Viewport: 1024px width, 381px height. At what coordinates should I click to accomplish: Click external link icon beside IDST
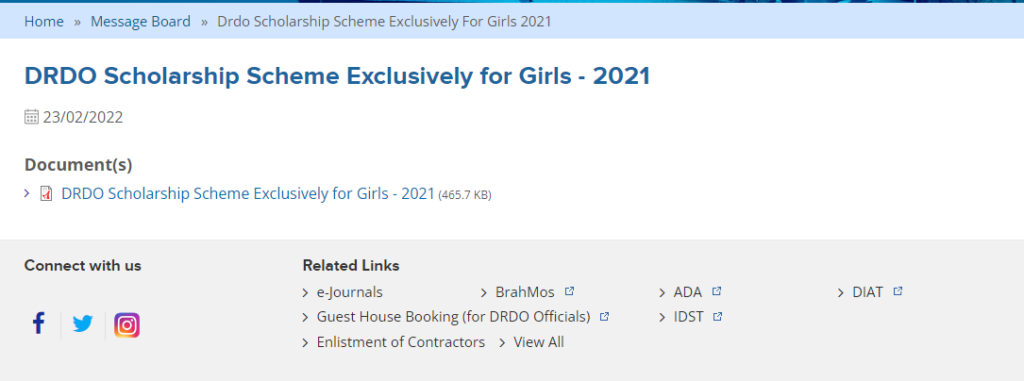718,317
